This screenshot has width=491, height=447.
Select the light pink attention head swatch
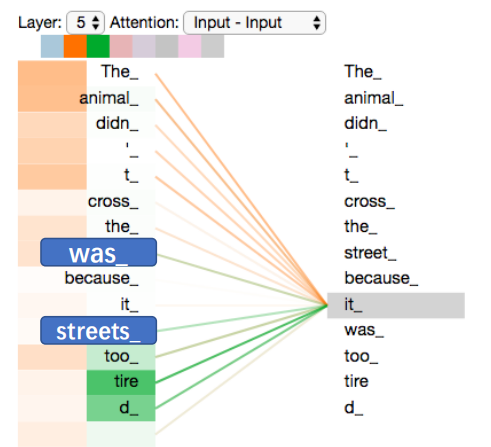coord(190,46)
